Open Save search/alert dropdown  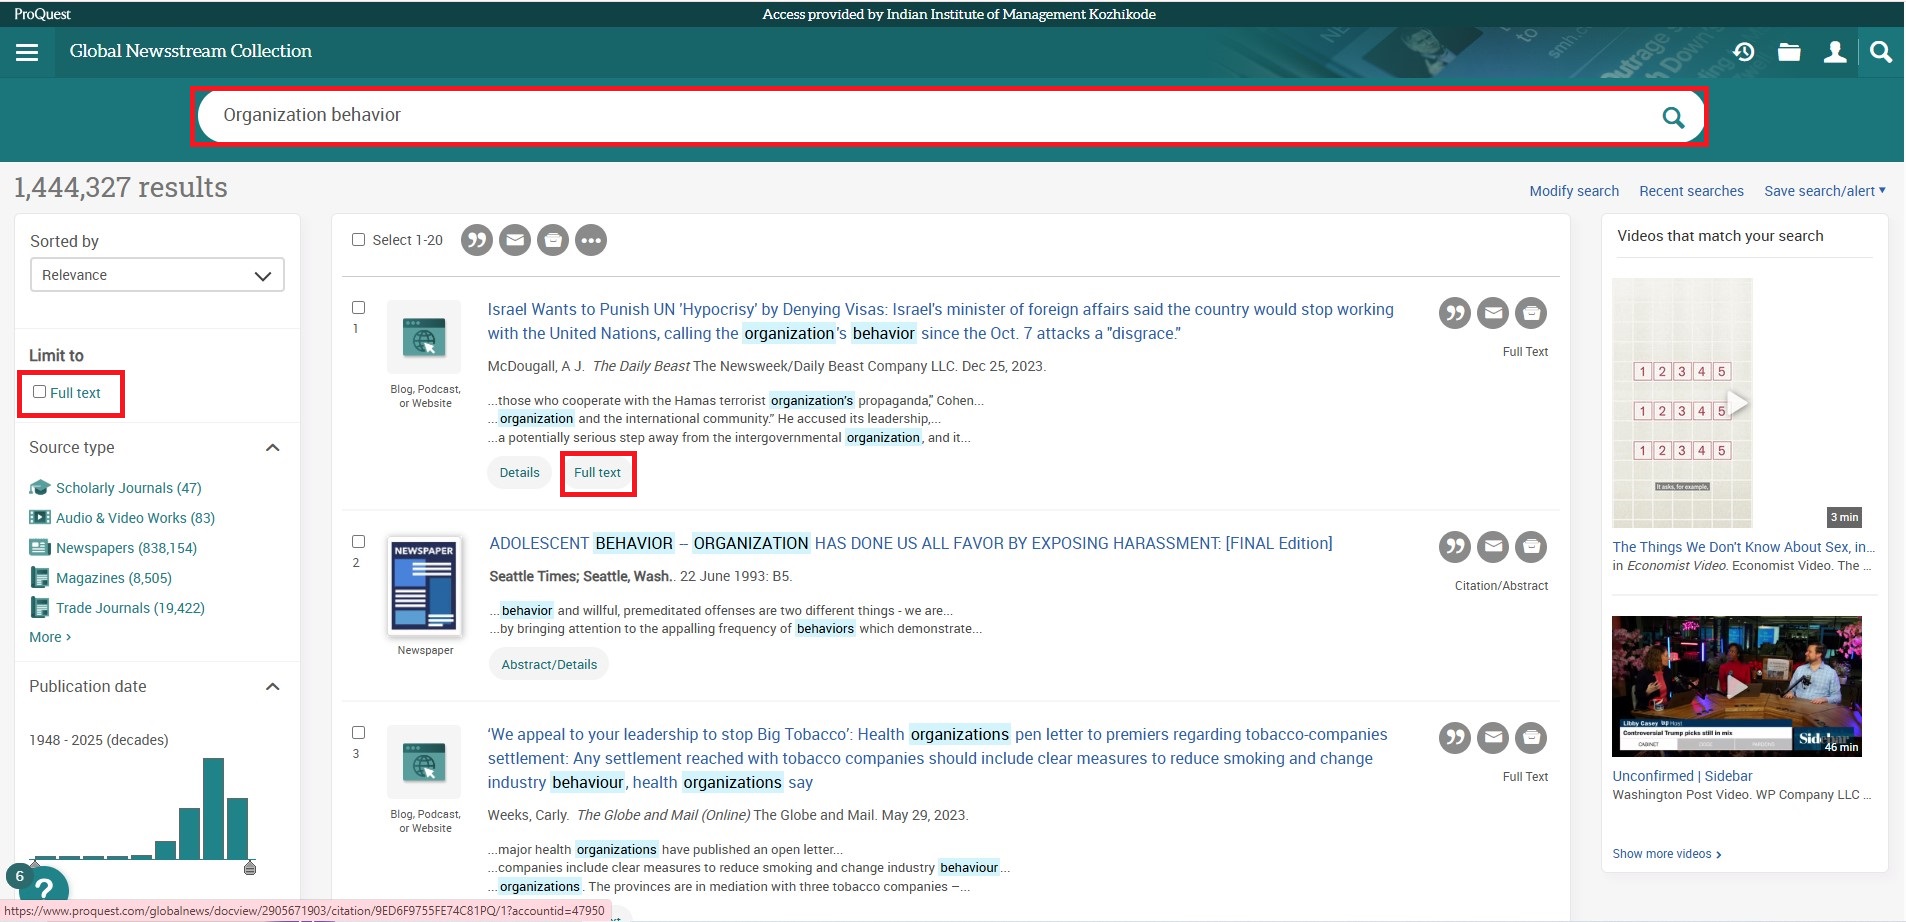click(x=1824, y=191)
